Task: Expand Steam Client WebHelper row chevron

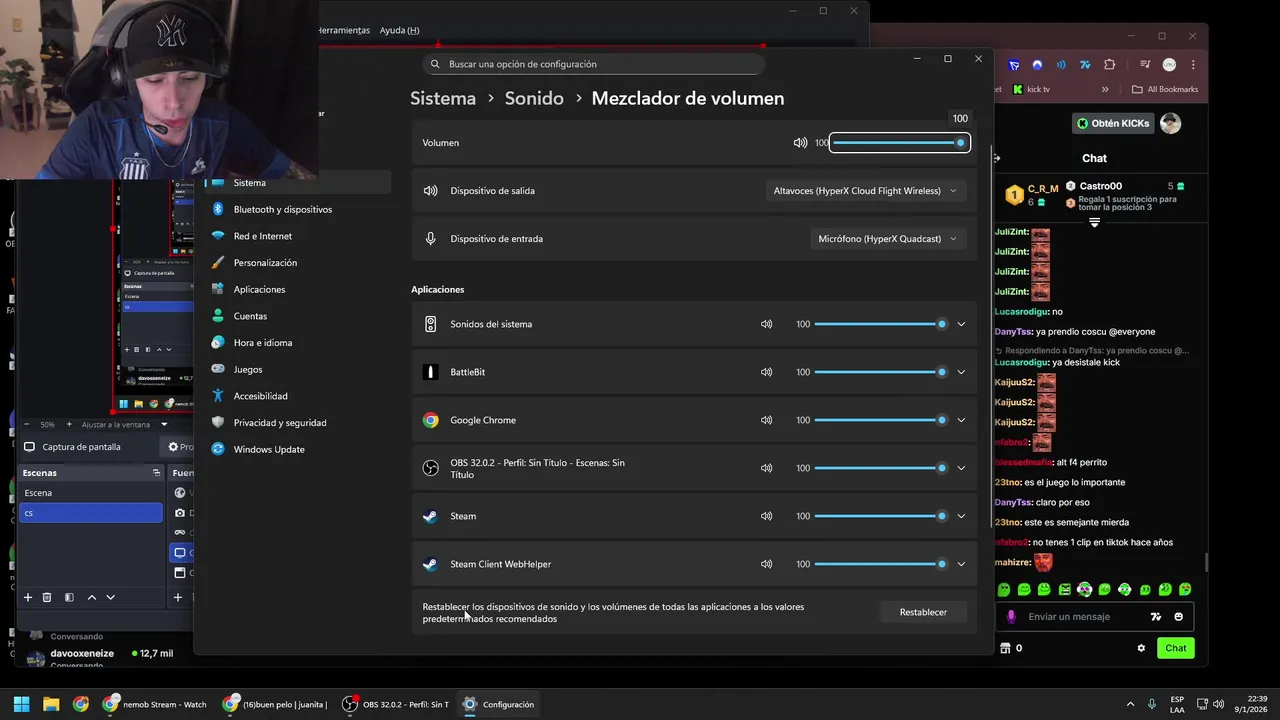Action: pos(961,564)
